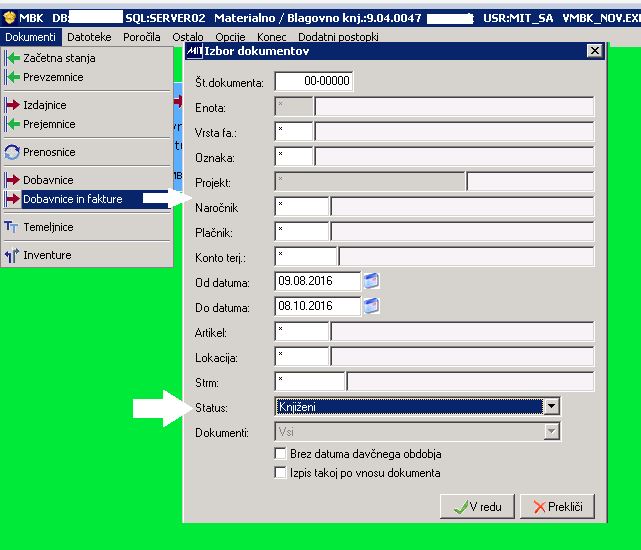
Task: Expand the Status dropdown showing Knjiženi
Action: tap(551, 406)
